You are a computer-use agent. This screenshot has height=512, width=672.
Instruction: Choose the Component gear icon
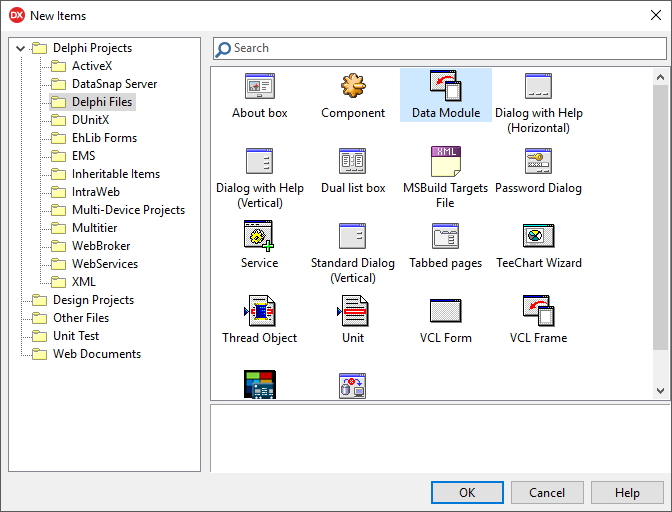pos(352,87)
